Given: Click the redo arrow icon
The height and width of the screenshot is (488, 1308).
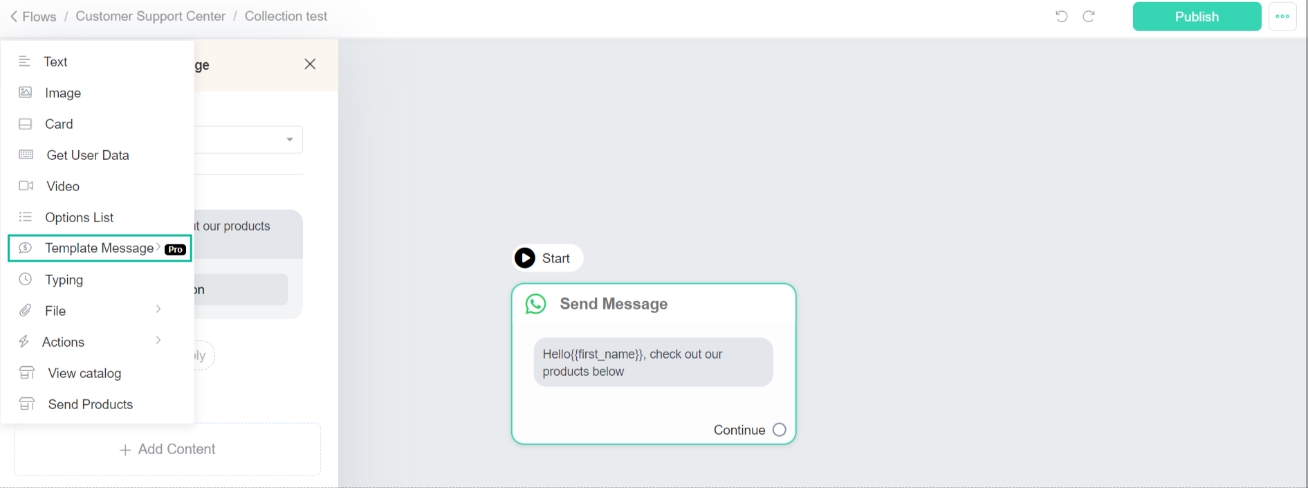Looking at the screenshot, I should pyautogui.click(x=1089, y=16).
